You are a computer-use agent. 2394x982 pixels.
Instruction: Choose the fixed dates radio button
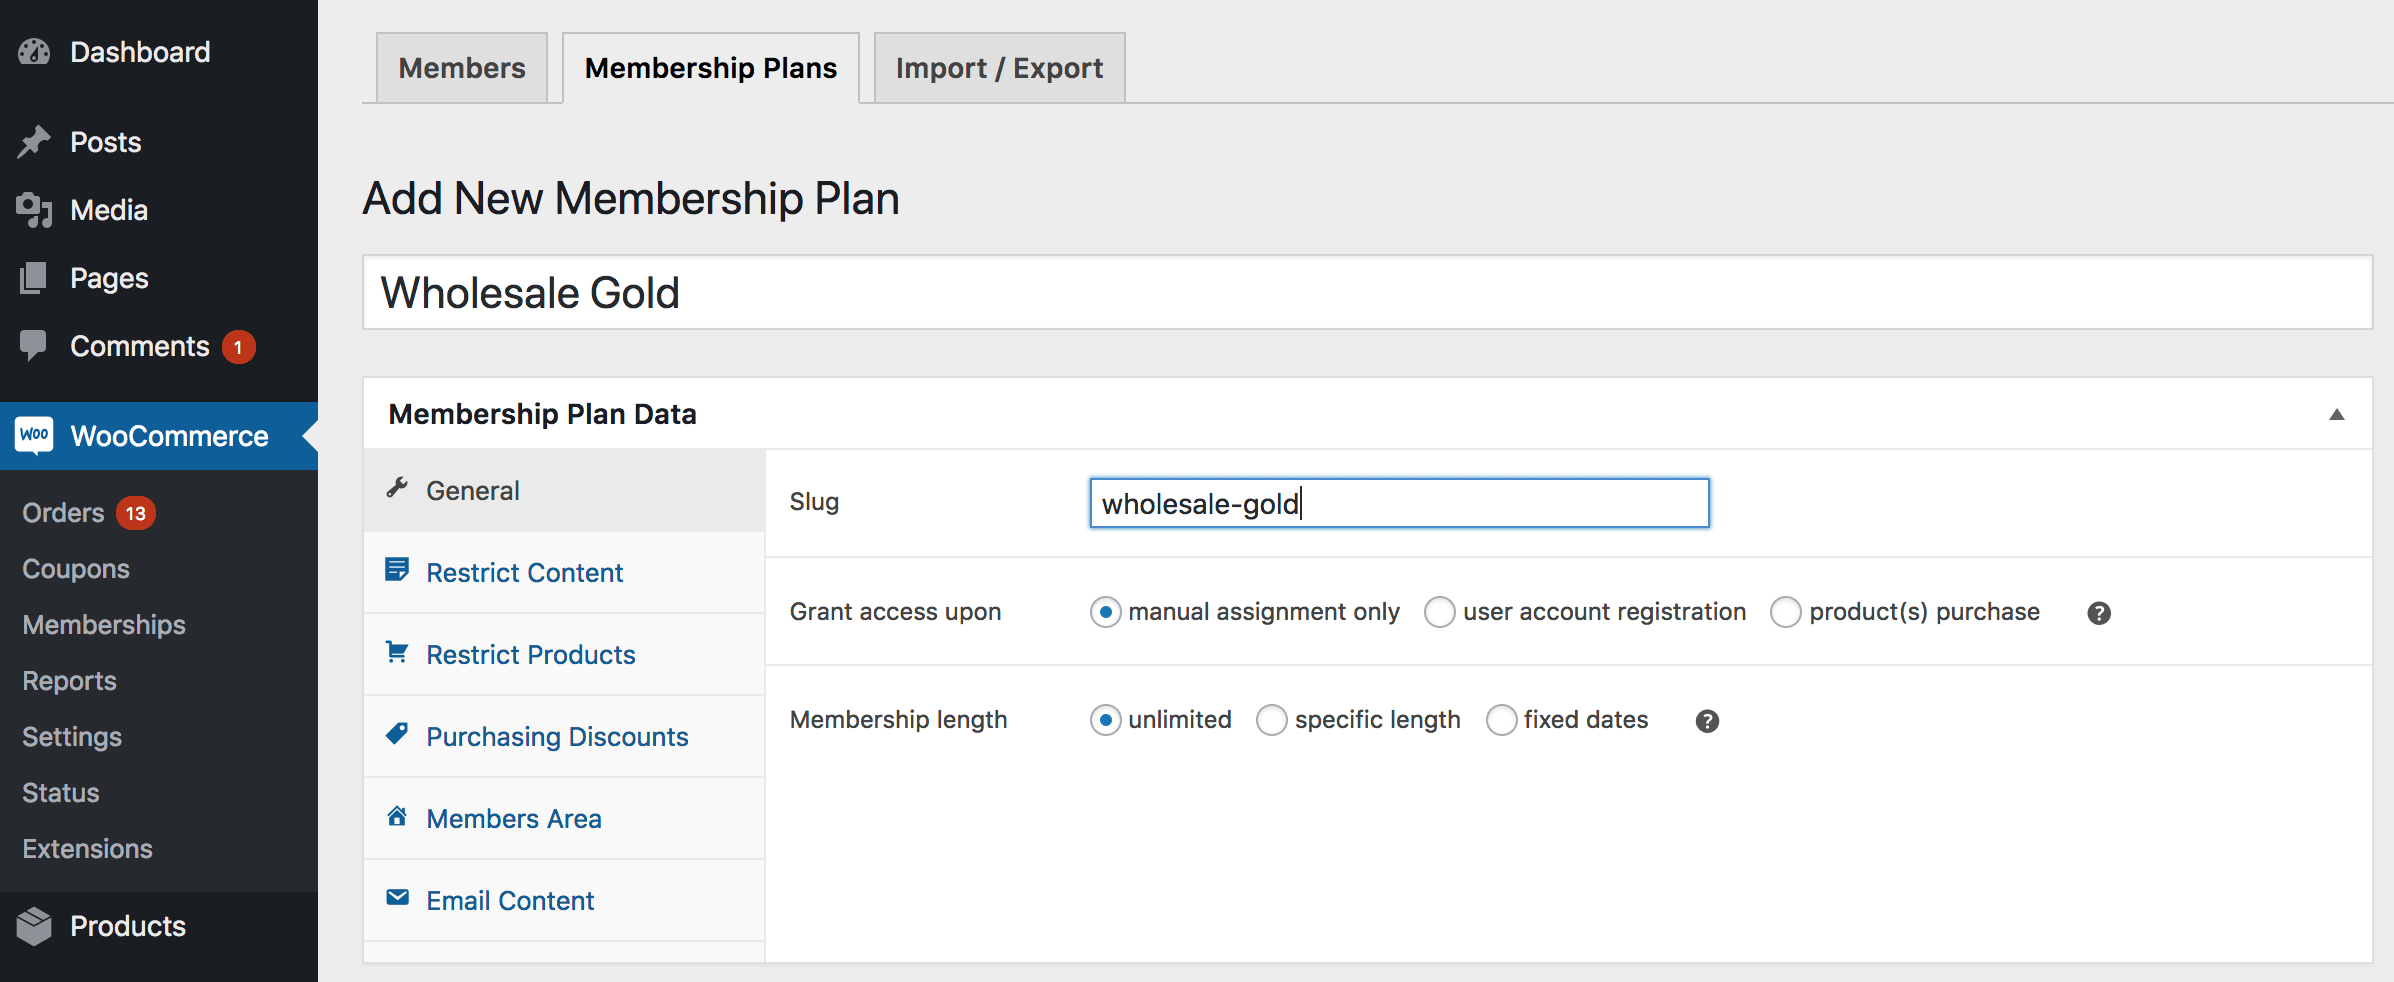point(1501,720)
